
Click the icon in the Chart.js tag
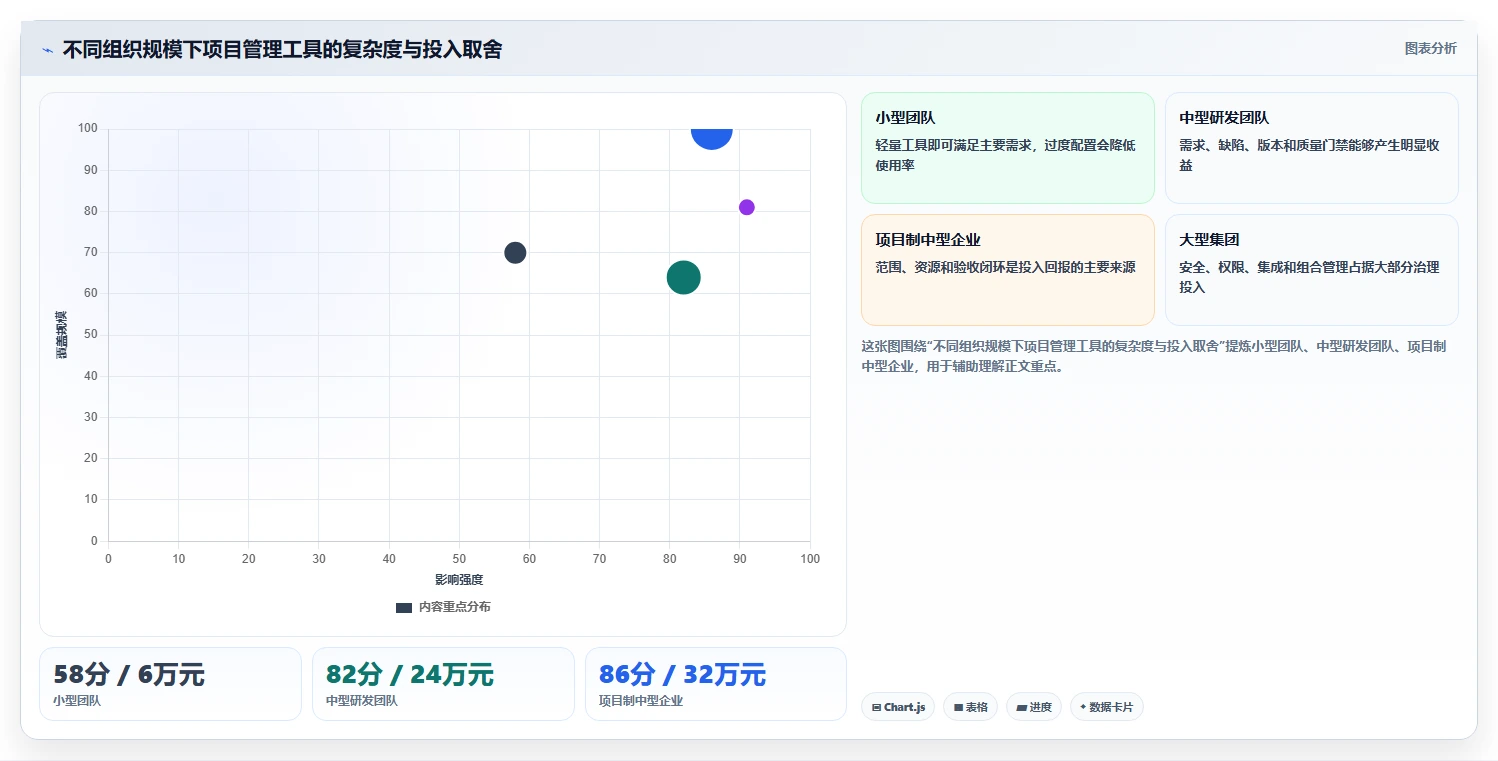[876, 707]
